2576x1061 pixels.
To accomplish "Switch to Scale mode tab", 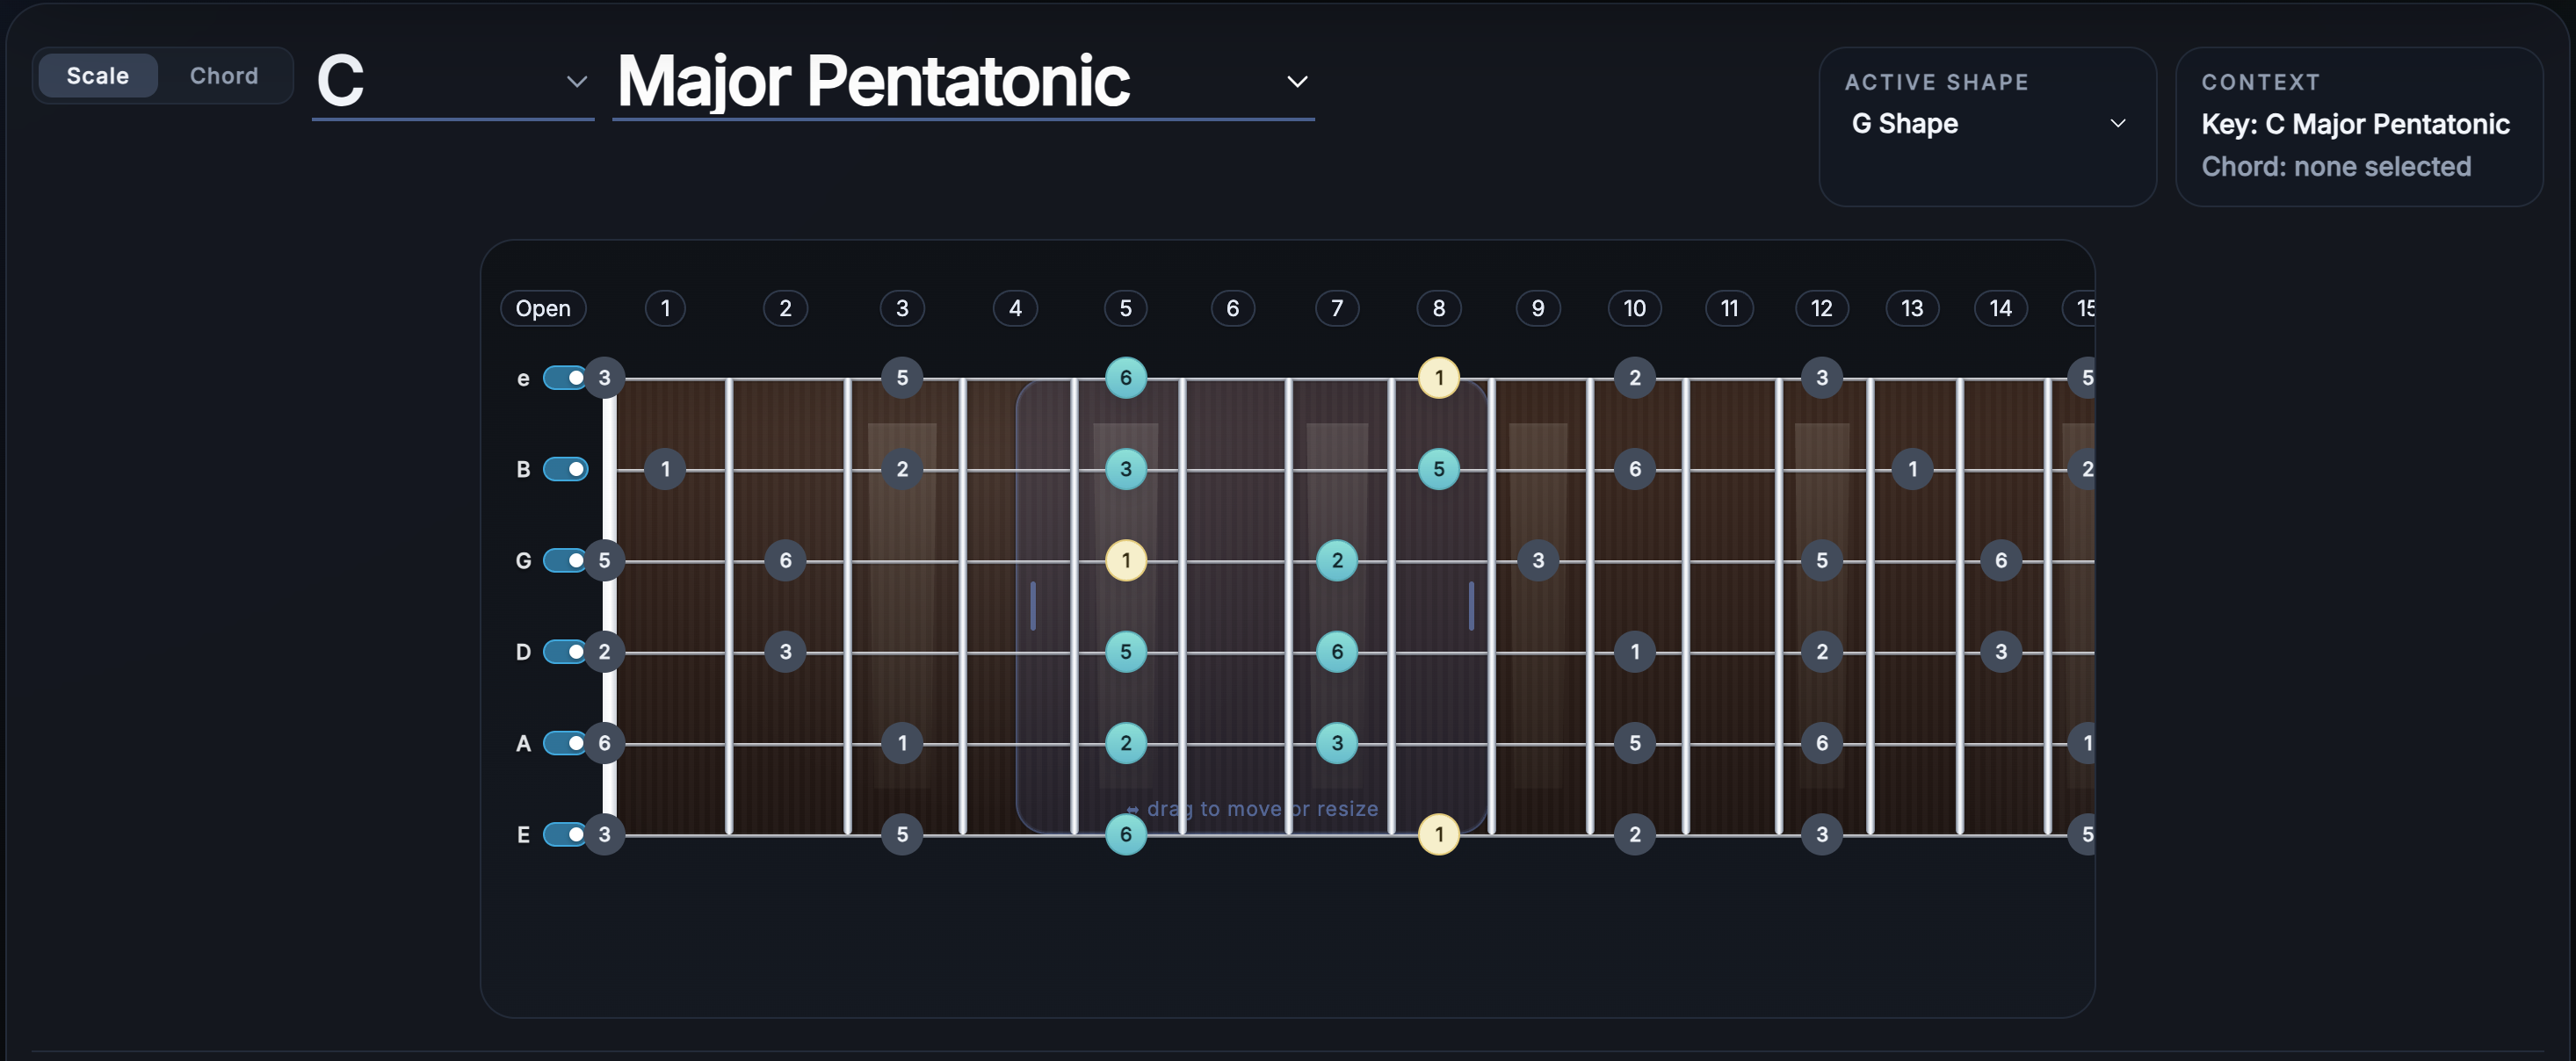I will click(x=98, y=76).
